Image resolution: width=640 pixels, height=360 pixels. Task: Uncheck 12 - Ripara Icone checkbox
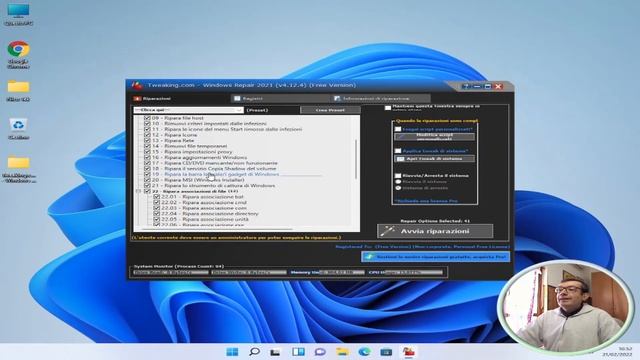147,135
